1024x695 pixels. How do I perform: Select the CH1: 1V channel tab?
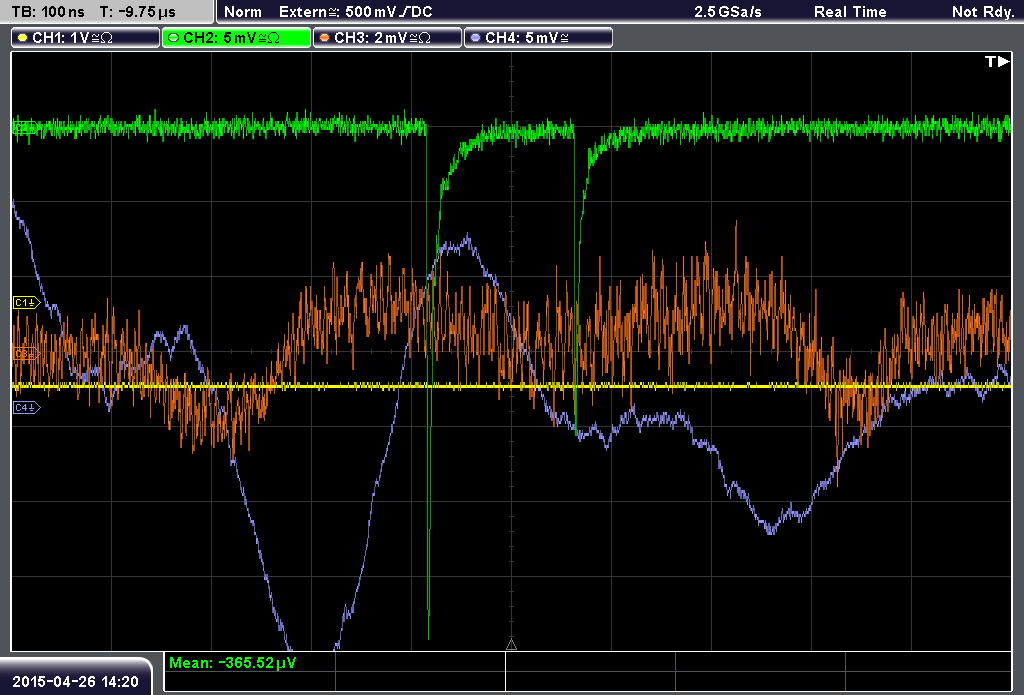[86, 38]
